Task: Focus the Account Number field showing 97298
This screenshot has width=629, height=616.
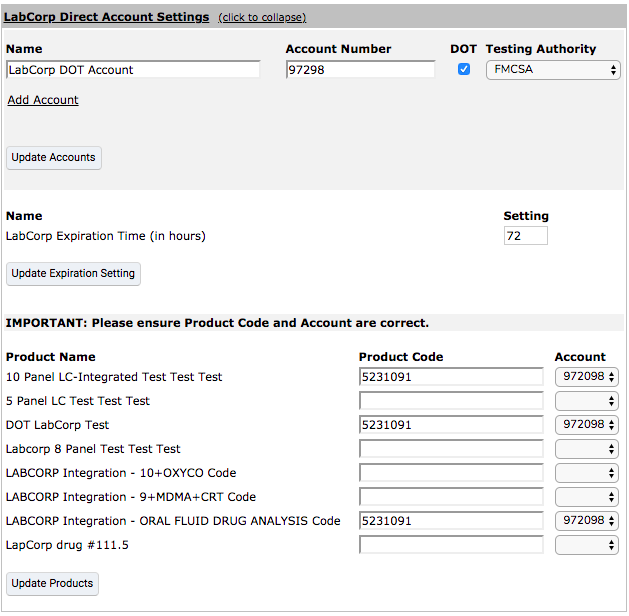Action: [x=360, y=69]
